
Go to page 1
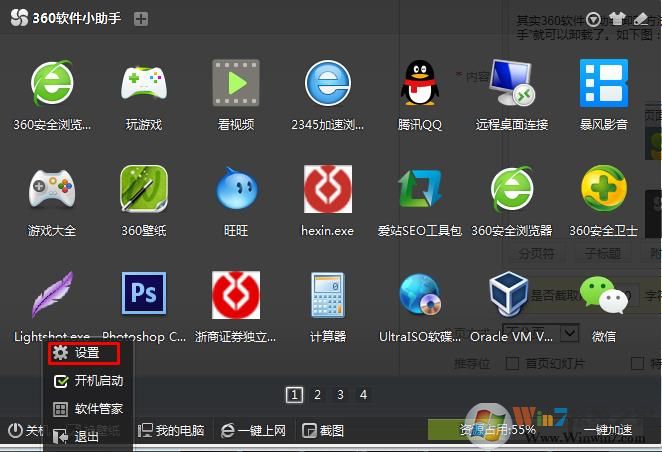pyautogui.click(x=294, y=395)
